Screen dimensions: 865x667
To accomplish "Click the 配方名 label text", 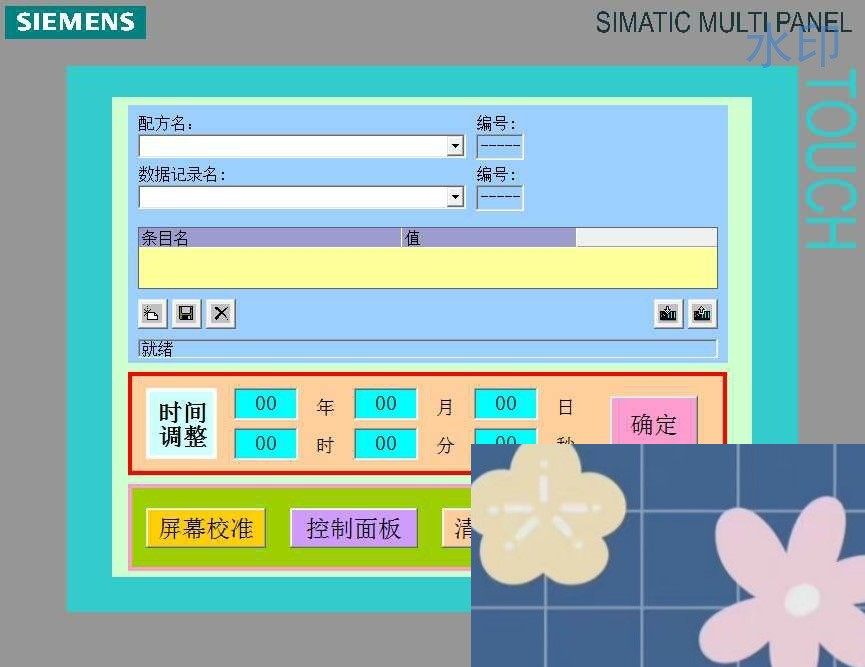I will (x=165, y=124).
